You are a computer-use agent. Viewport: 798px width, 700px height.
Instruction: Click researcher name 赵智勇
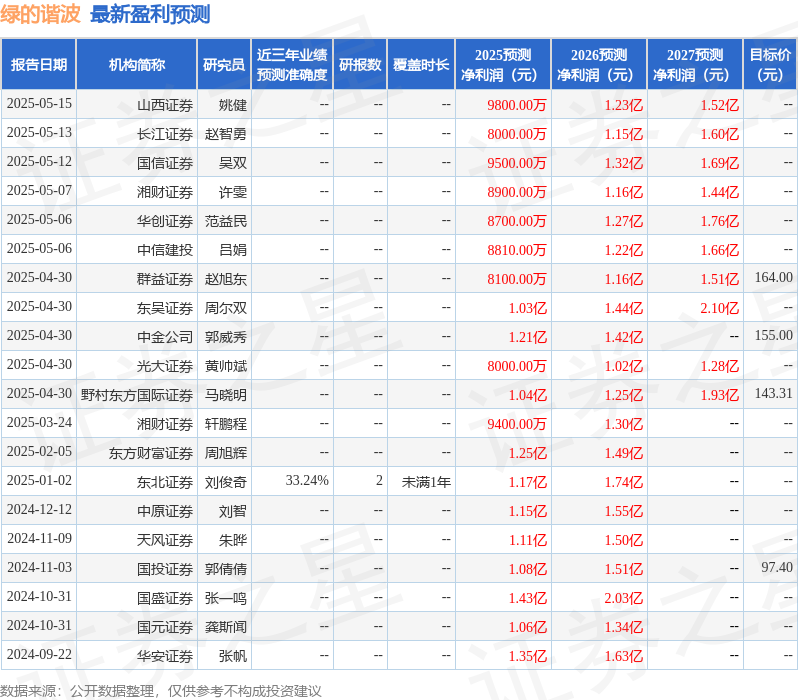(x=226, y=134)
